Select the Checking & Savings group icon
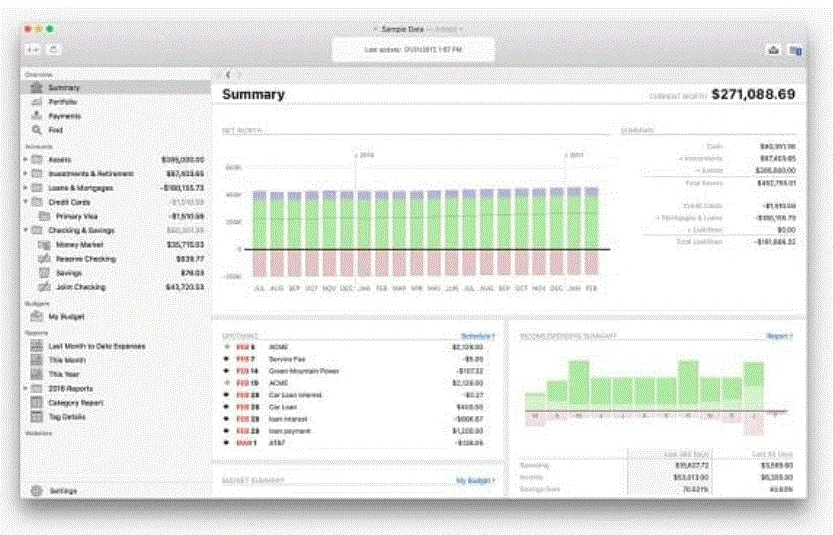Image resolution: width=833 pixels, height=535 pixels. tap(37, 230)
